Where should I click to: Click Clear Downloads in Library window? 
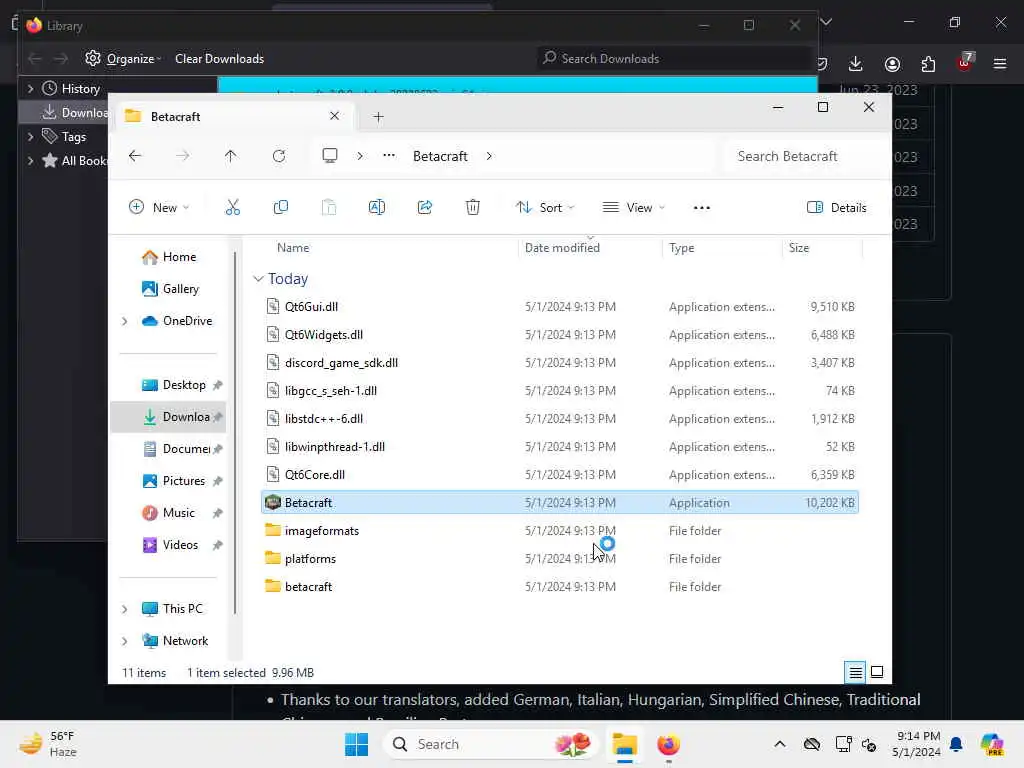(219, 59)
